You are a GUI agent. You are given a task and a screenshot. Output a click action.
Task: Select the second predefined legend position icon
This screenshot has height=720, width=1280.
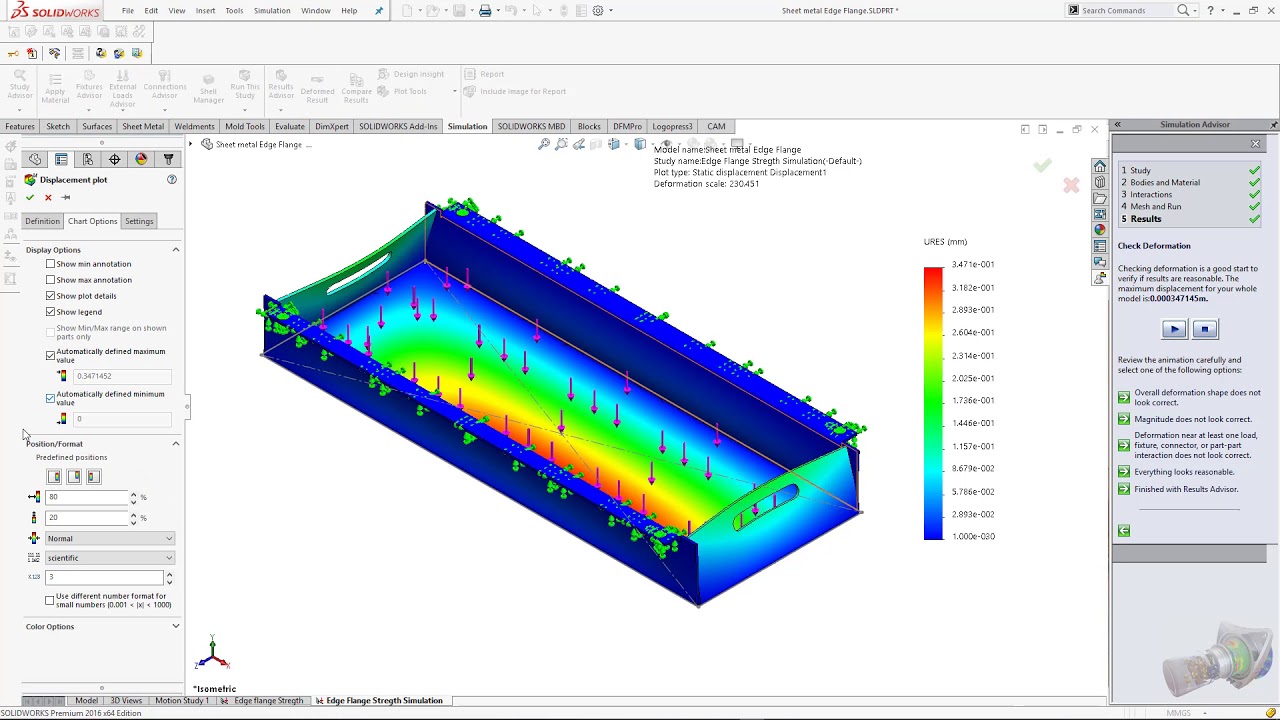(x=74, y=476)
